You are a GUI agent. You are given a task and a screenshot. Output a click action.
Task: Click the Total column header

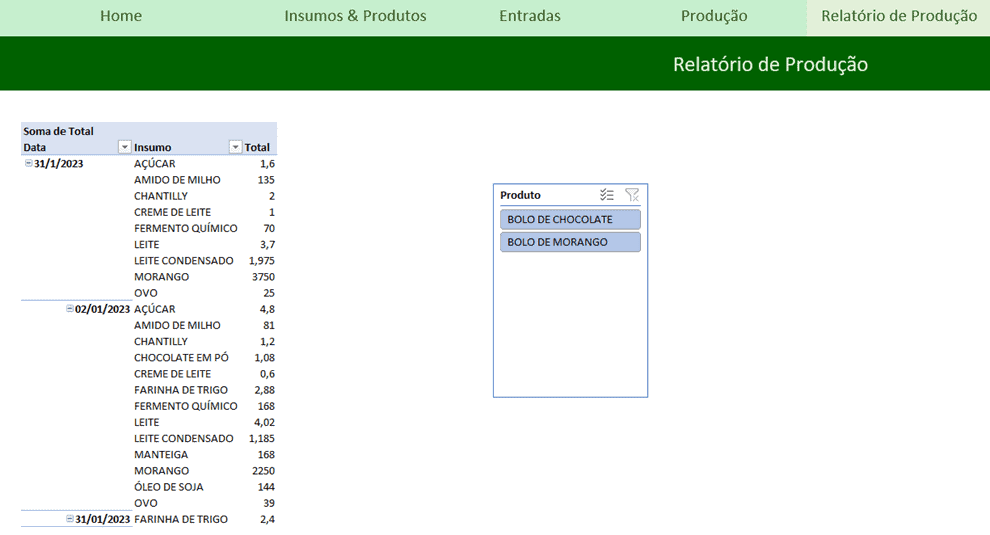[x=258, y=147]
